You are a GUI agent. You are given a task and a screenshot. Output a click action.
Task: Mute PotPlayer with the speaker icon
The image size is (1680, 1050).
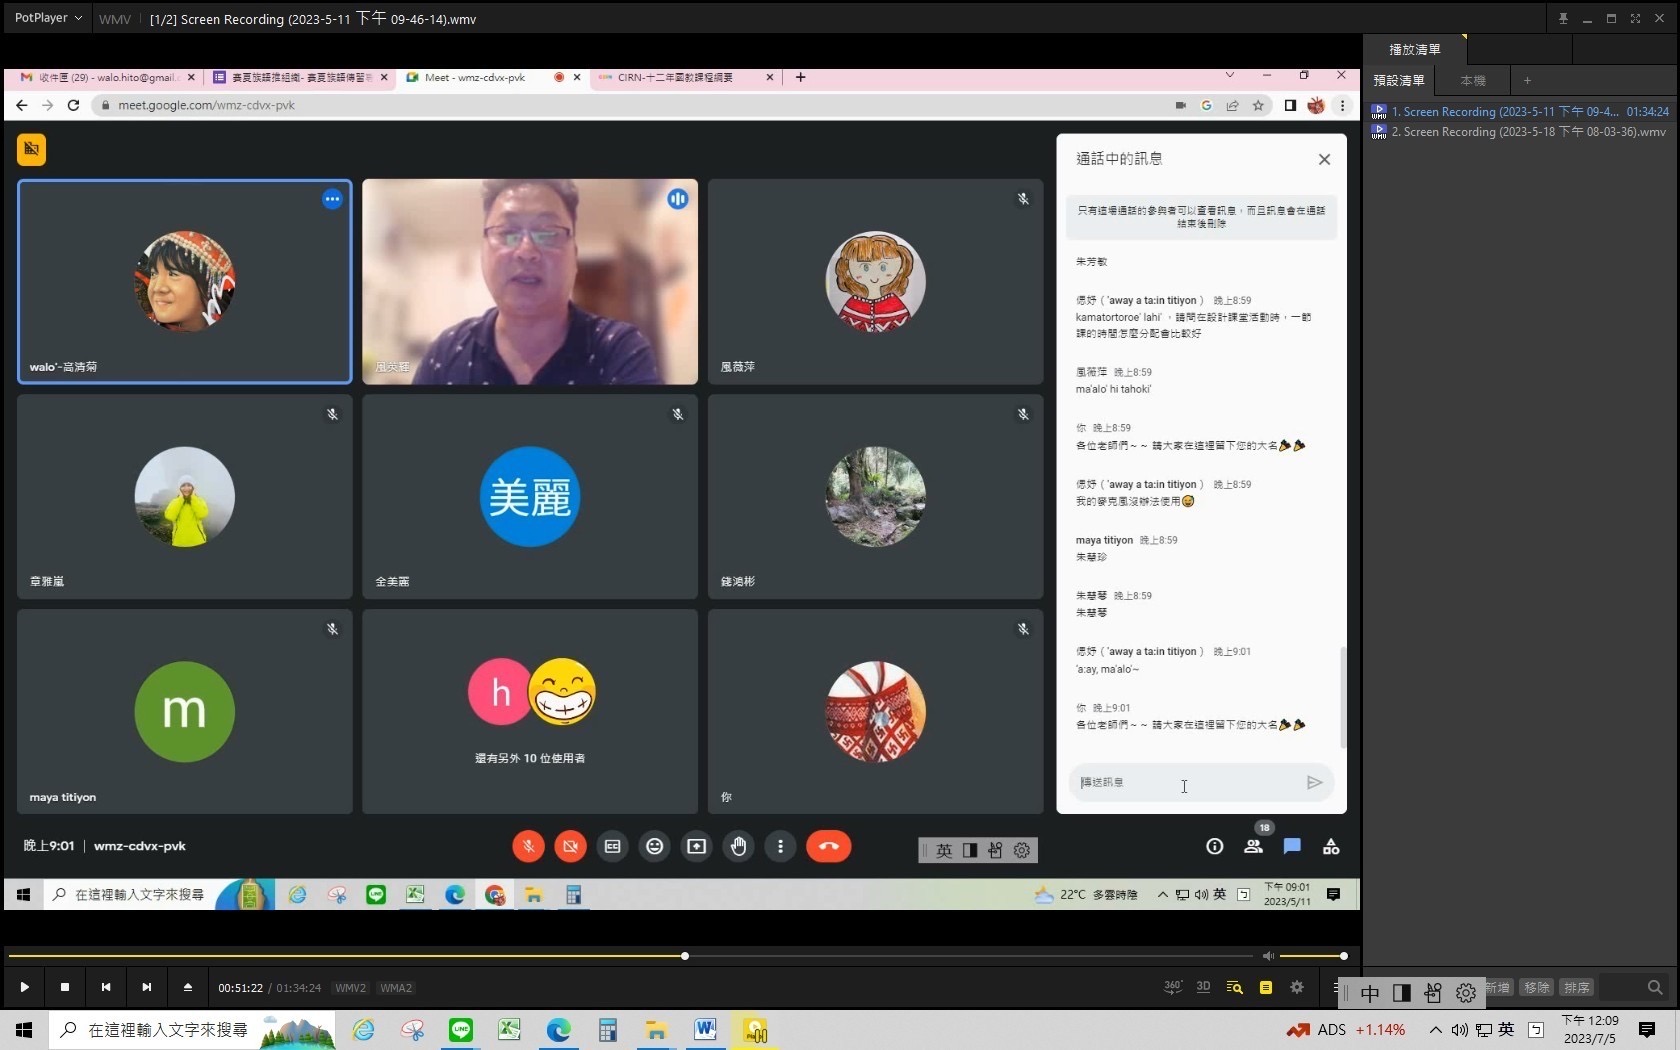pos(1268,956)
